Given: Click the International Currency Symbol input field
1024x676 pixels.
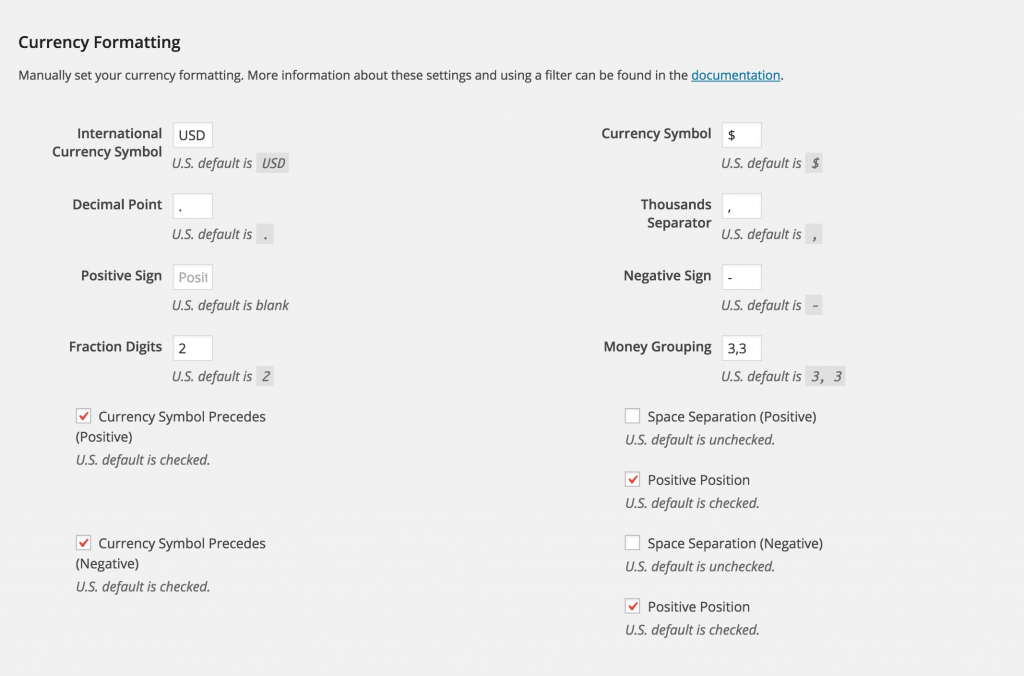Looking at the screenshot, I should click(192, 135).
